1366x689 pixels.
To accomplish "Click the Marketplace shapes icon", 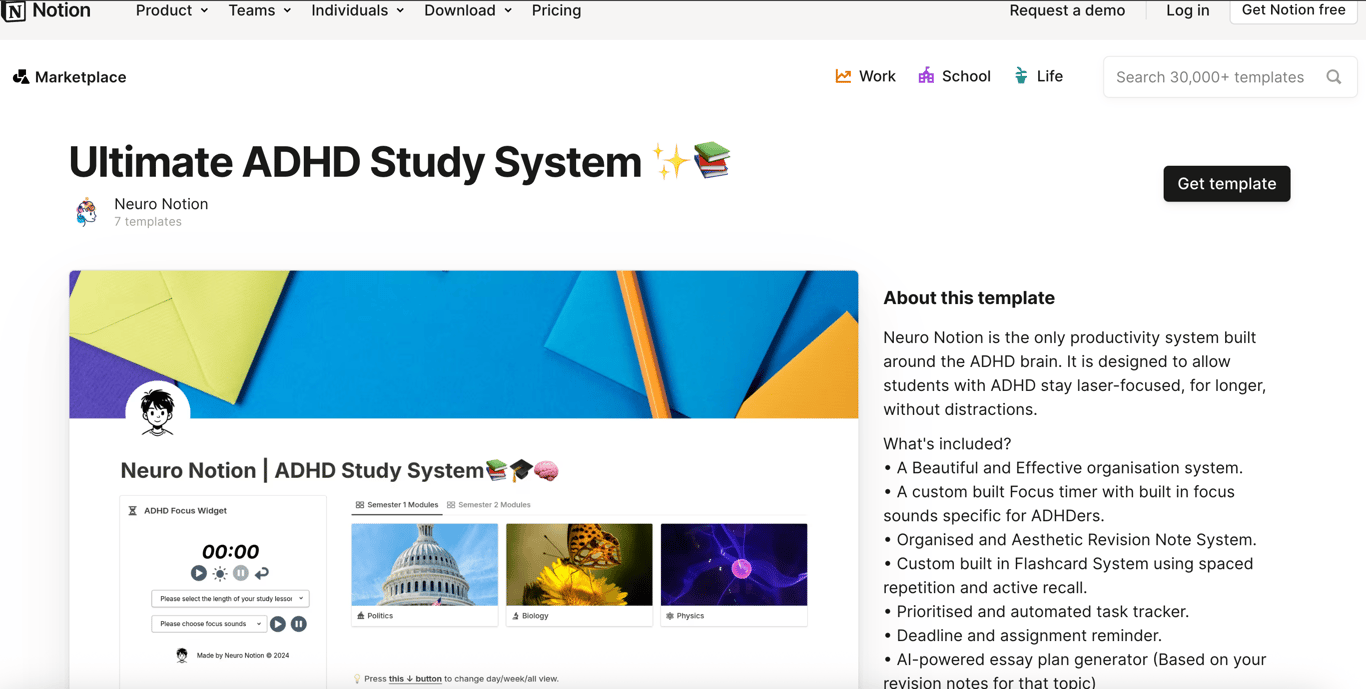I will click(x=20, y=77).
